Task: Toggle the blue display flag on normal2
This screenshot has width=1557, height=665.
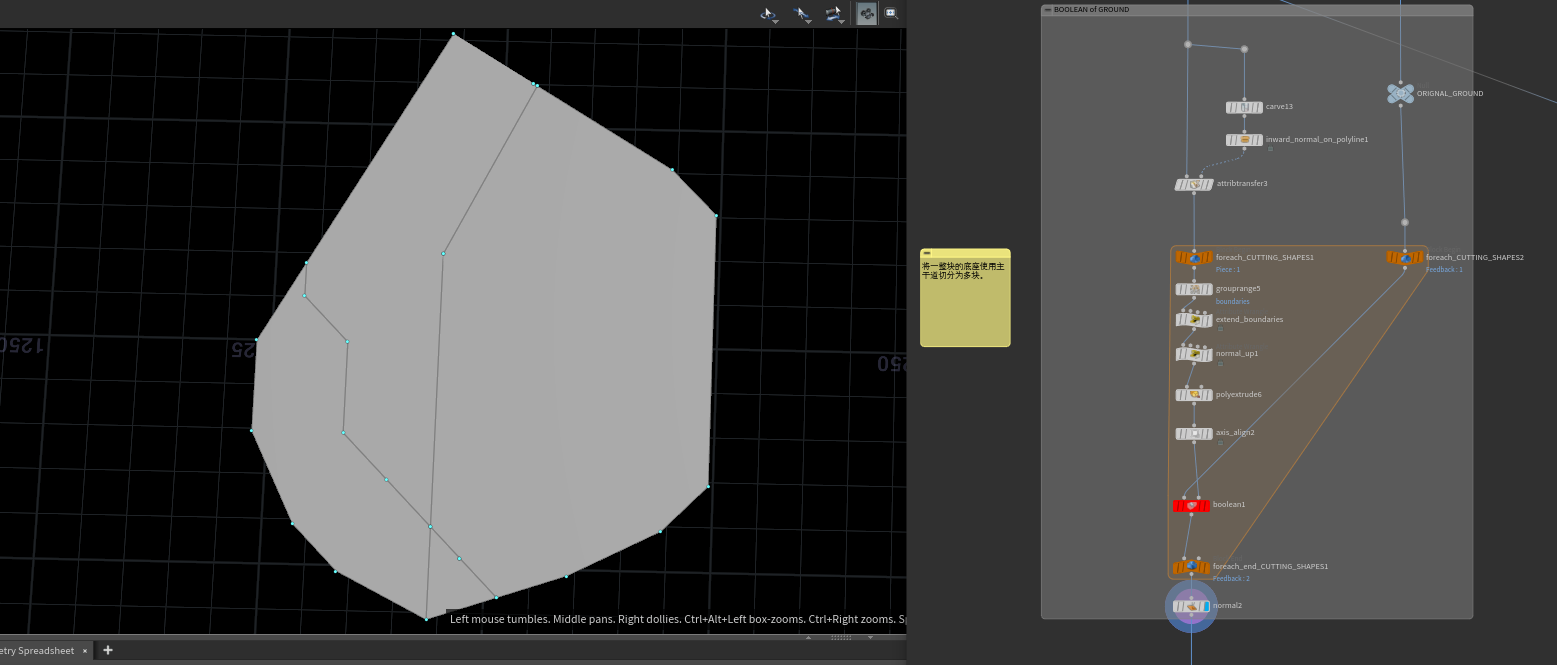Action: tap(1206, 606)
